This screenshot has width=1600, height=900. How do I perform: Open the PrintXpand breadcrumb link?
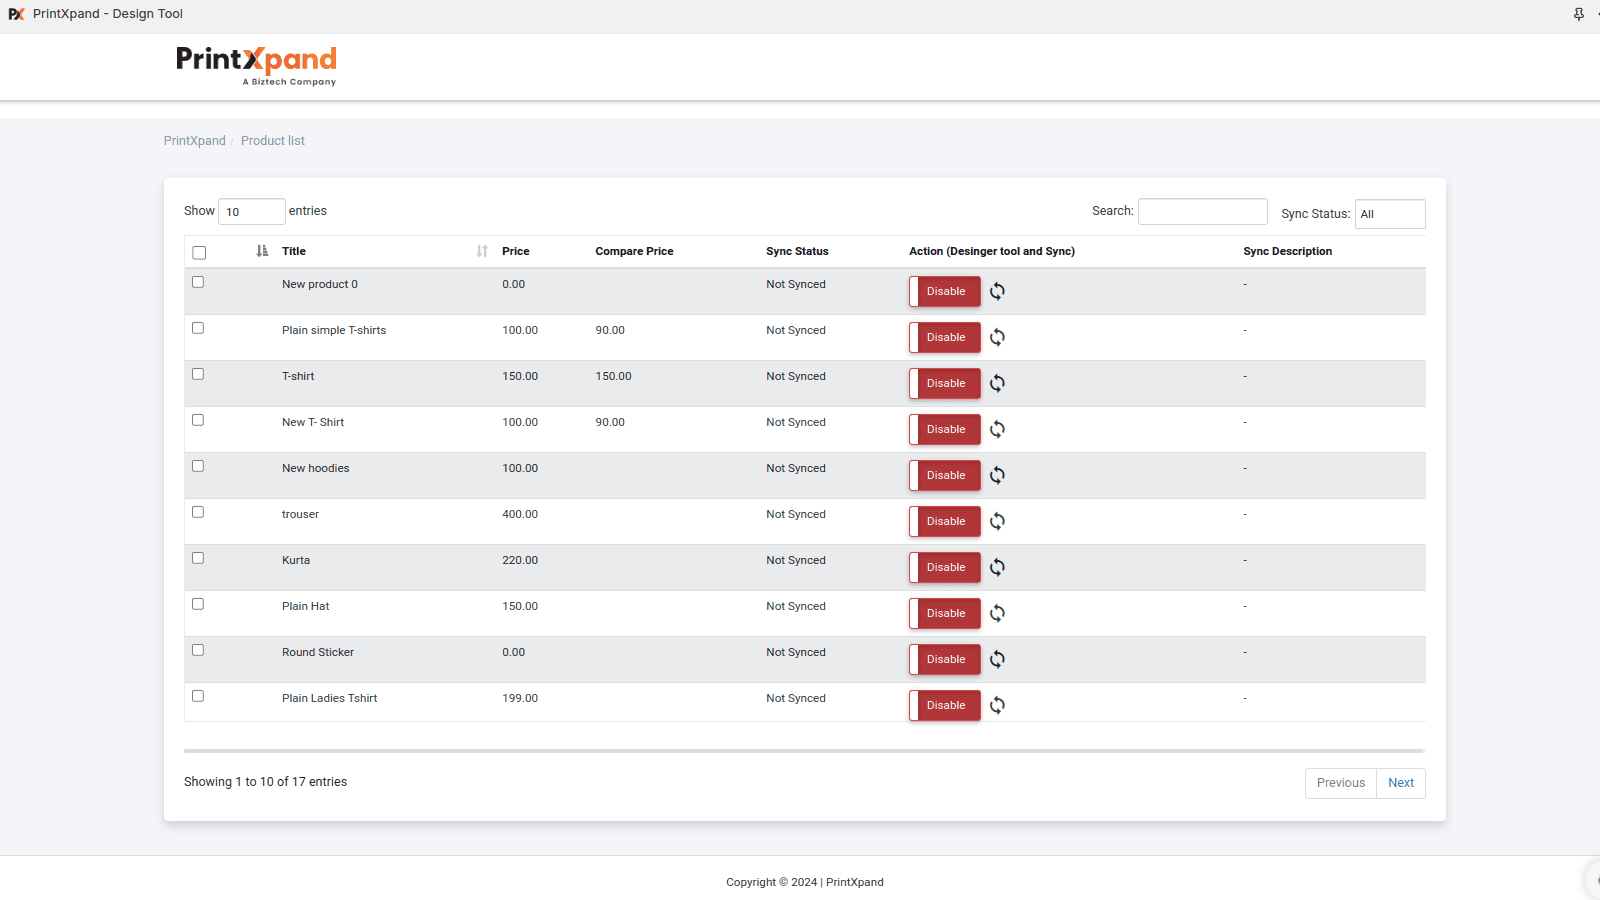tap(195, 141)
